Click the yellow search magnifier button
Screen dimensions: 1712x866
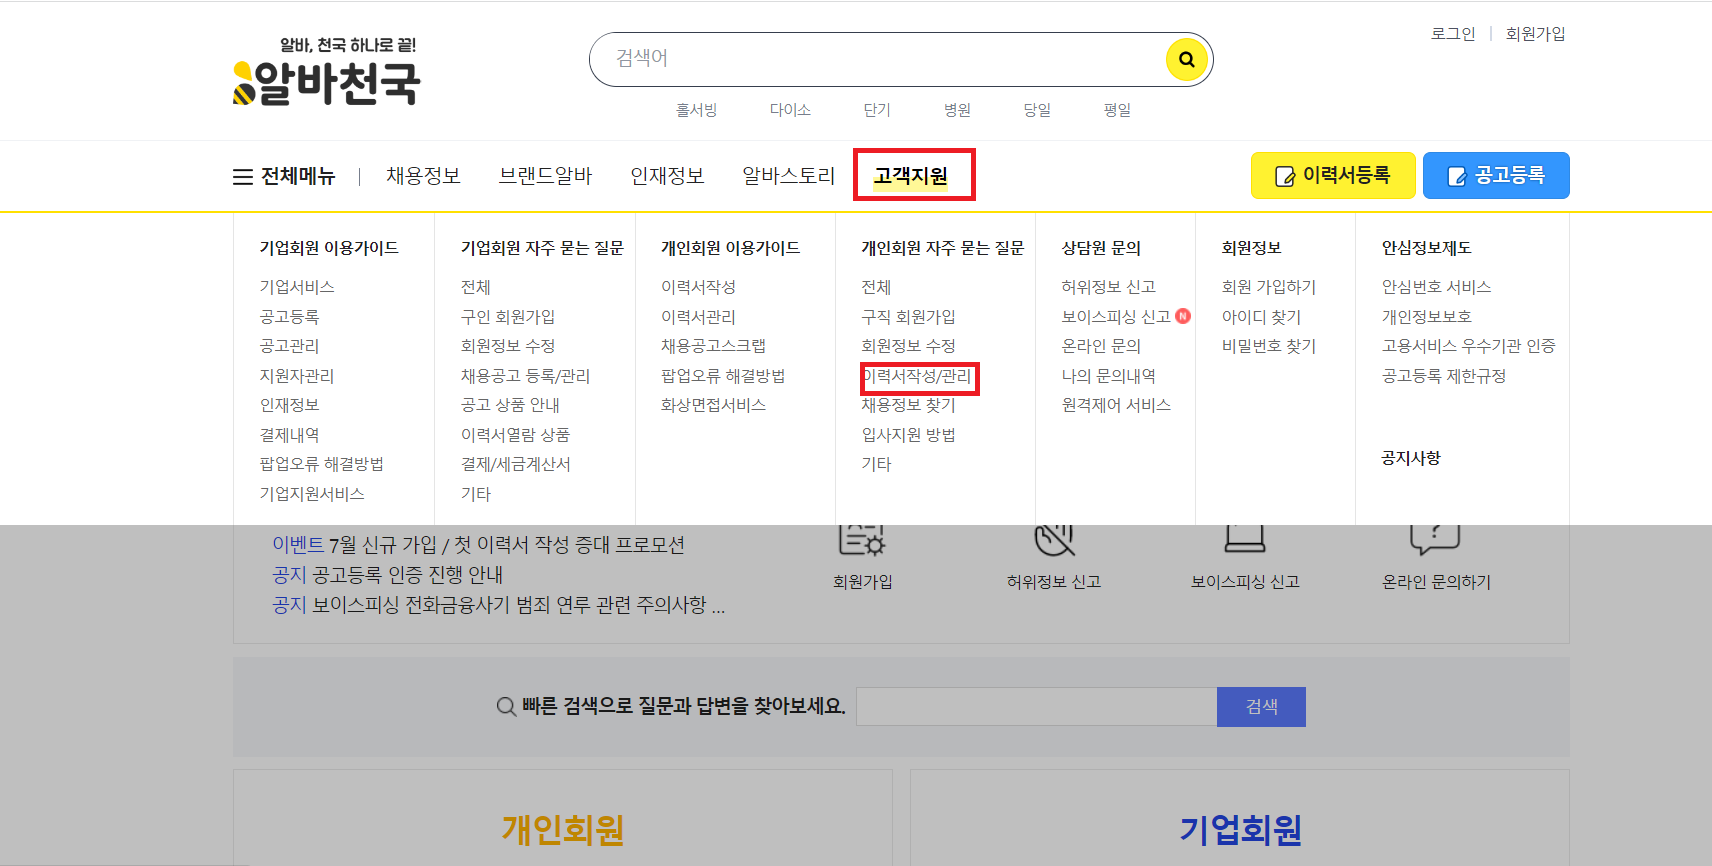coord(1187,59)
